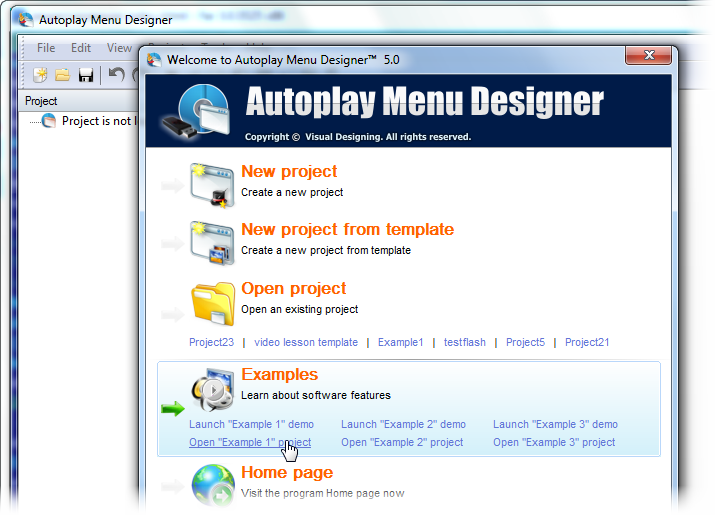Click the Examples media discs icon
The image size is (716, 516).
(212, 390)
